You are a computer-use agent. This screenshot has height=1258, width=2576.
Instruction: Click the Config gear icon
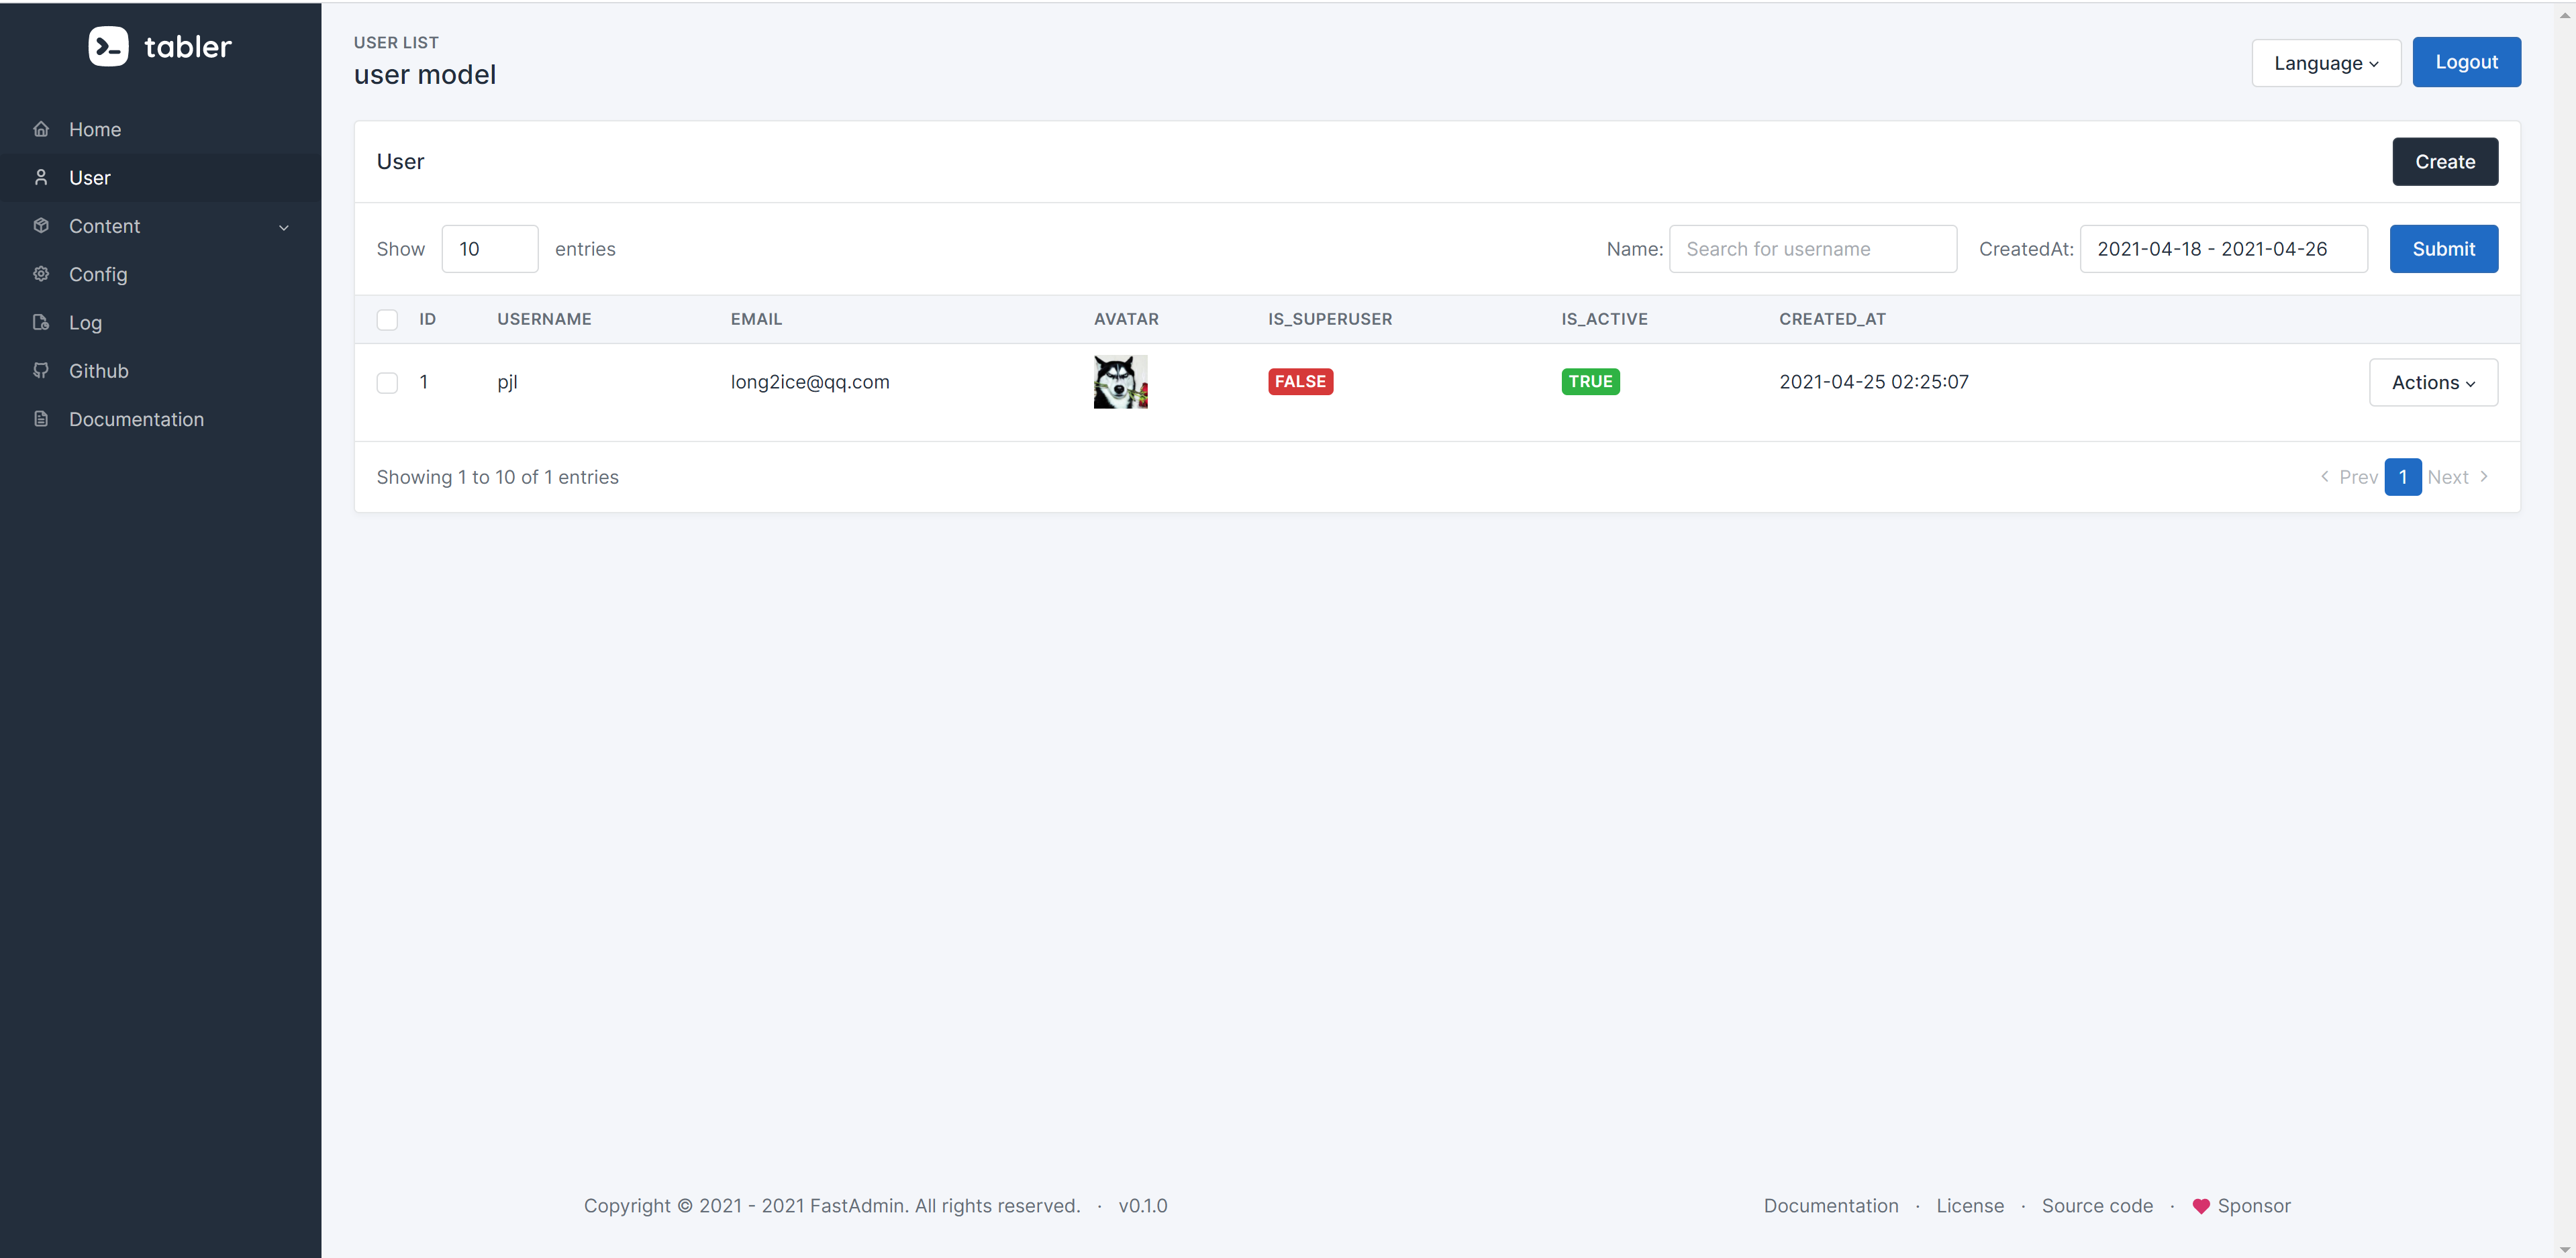point(41,274)
